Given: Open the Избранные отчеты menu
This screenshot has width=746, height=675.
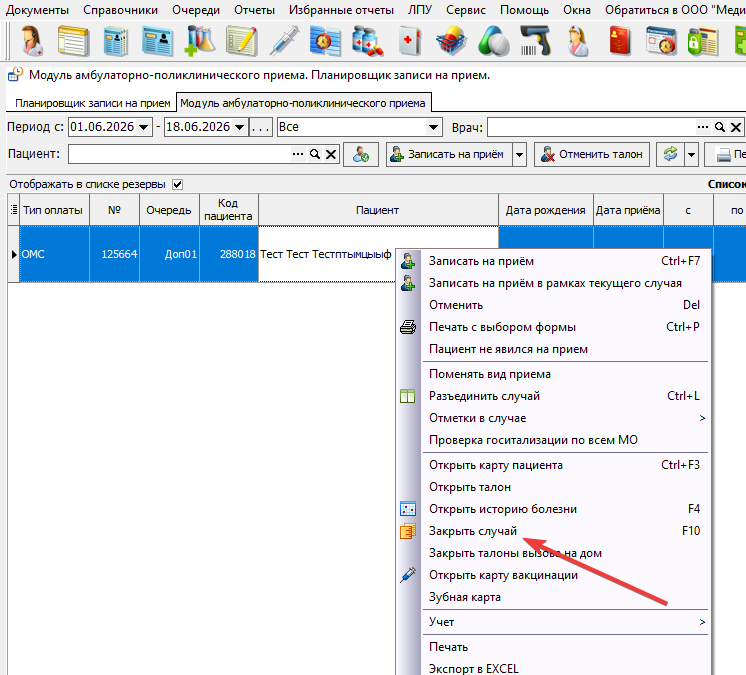Looking at the screenshot, I should [x=342, y=10].
